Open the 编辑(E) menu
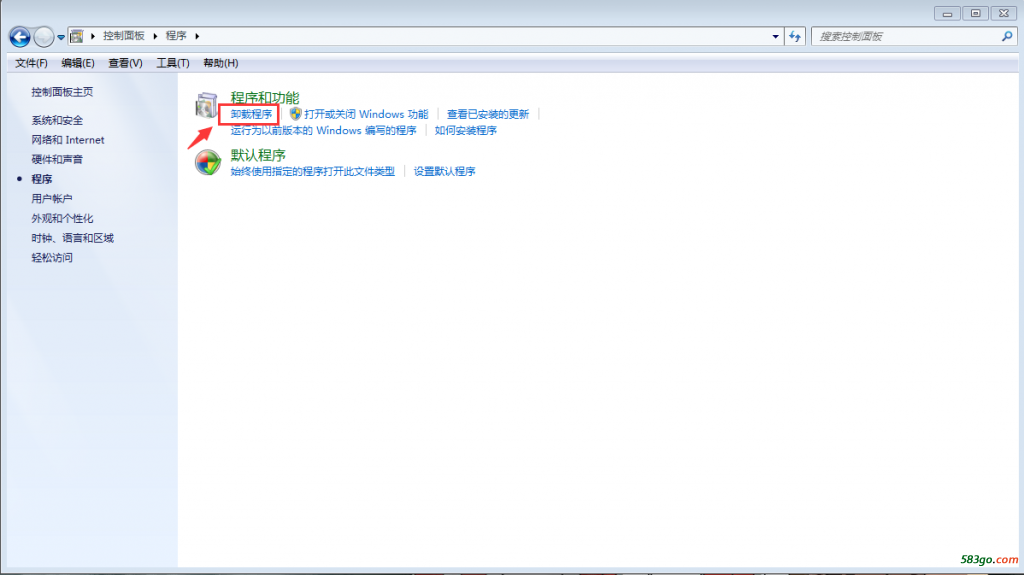The image size is (1024, 575). tap(78, 63)
